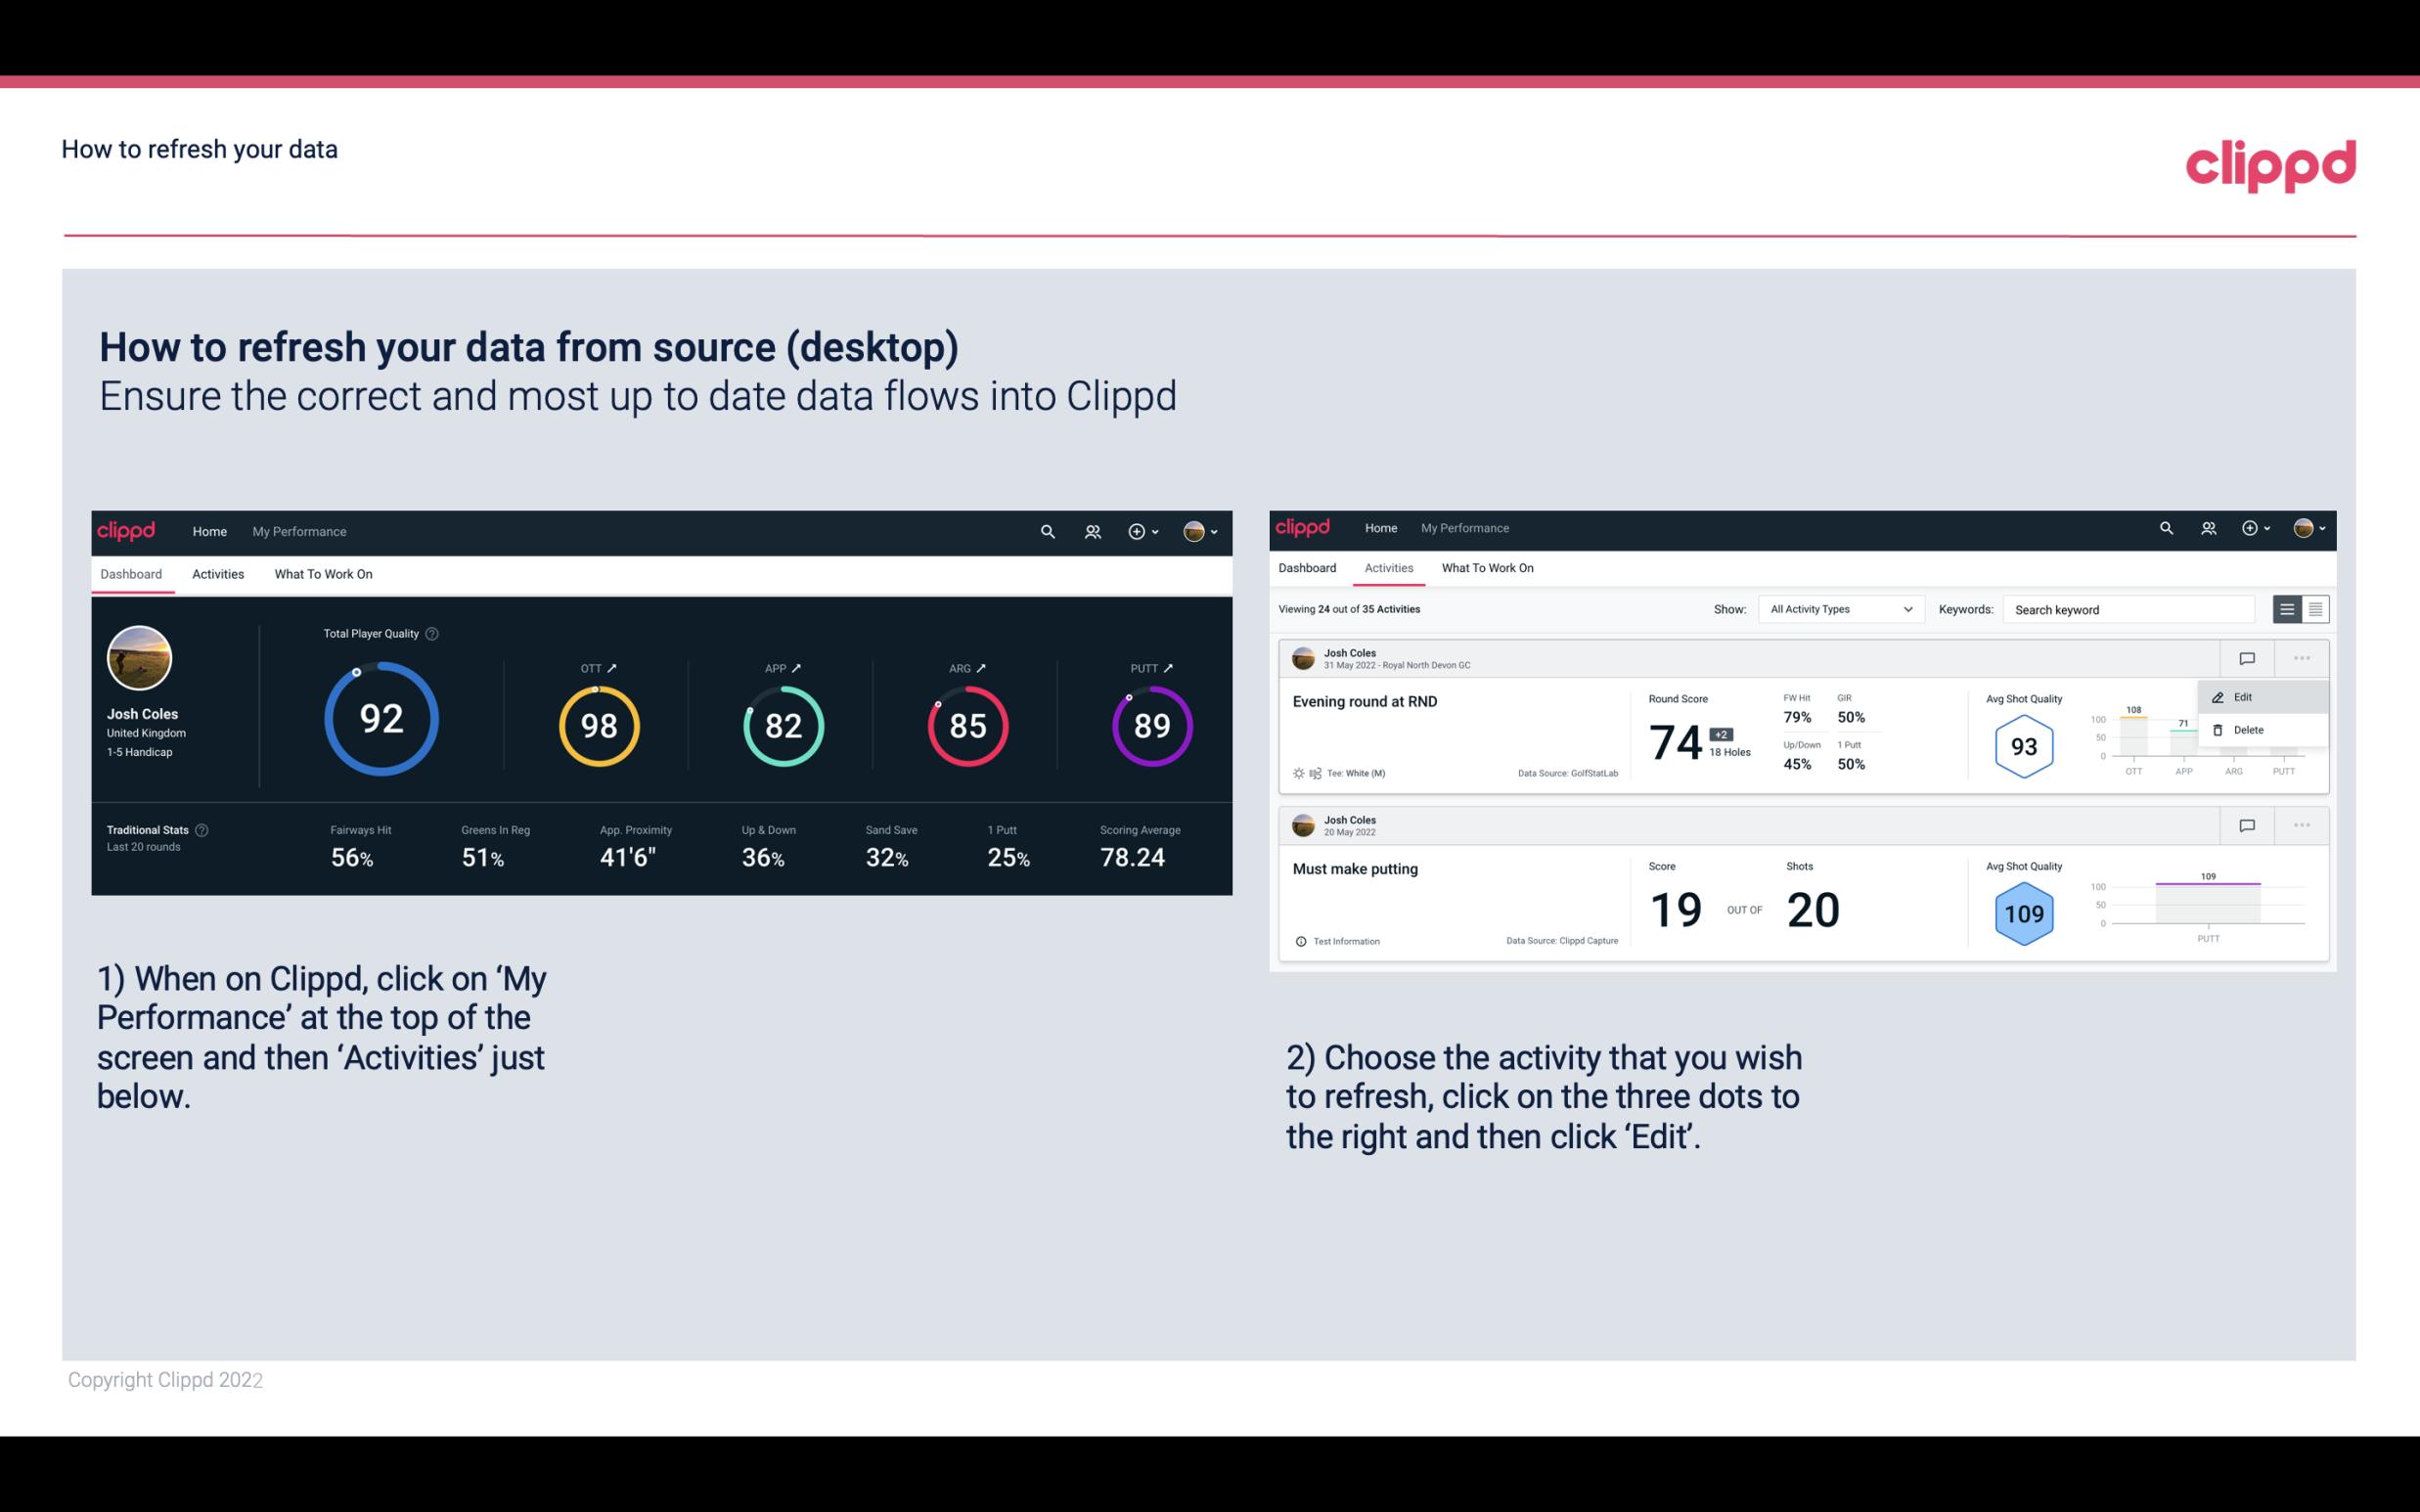Click the three dots menu on Evening round
Screen dimensions: 2420x1512
pos(2304,658)
